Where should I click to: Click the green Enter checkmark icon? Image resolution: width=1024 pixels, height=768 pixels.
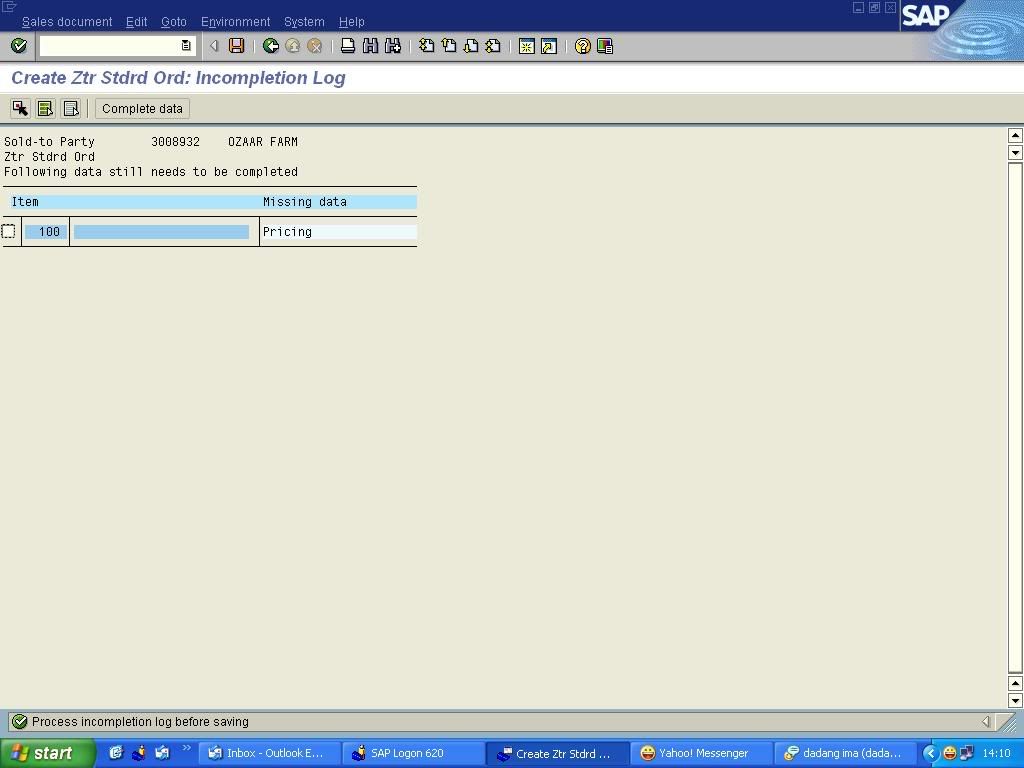pyautogui.click(x=19, y=46)
